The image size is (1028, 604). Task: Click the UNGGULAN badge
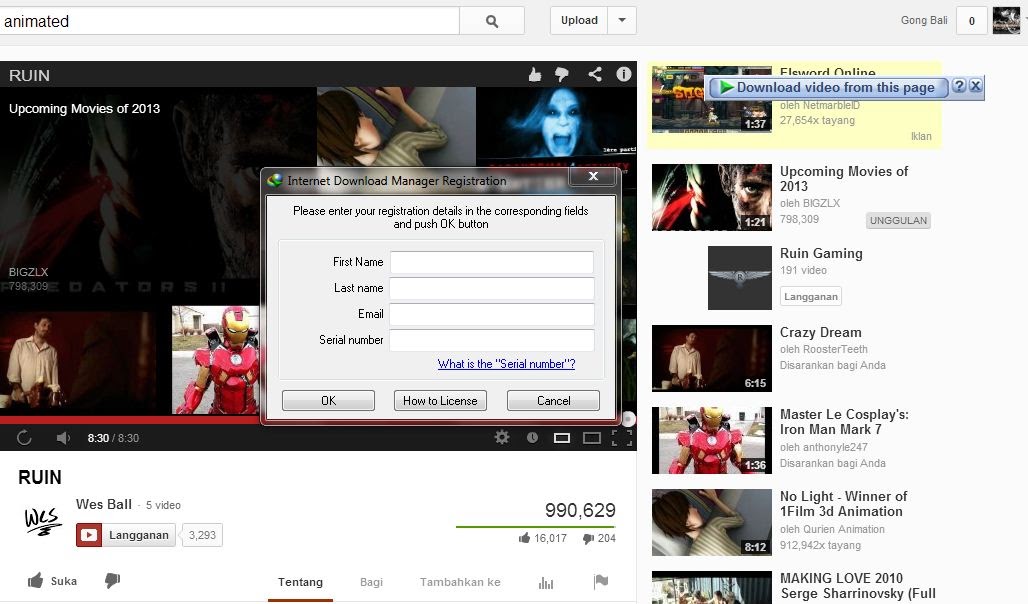[x=898, y=220]
